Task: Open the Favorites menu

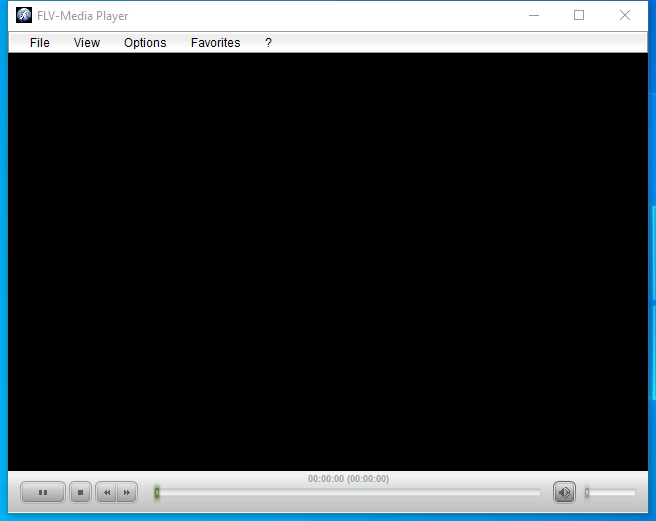Action: (215, 43)
